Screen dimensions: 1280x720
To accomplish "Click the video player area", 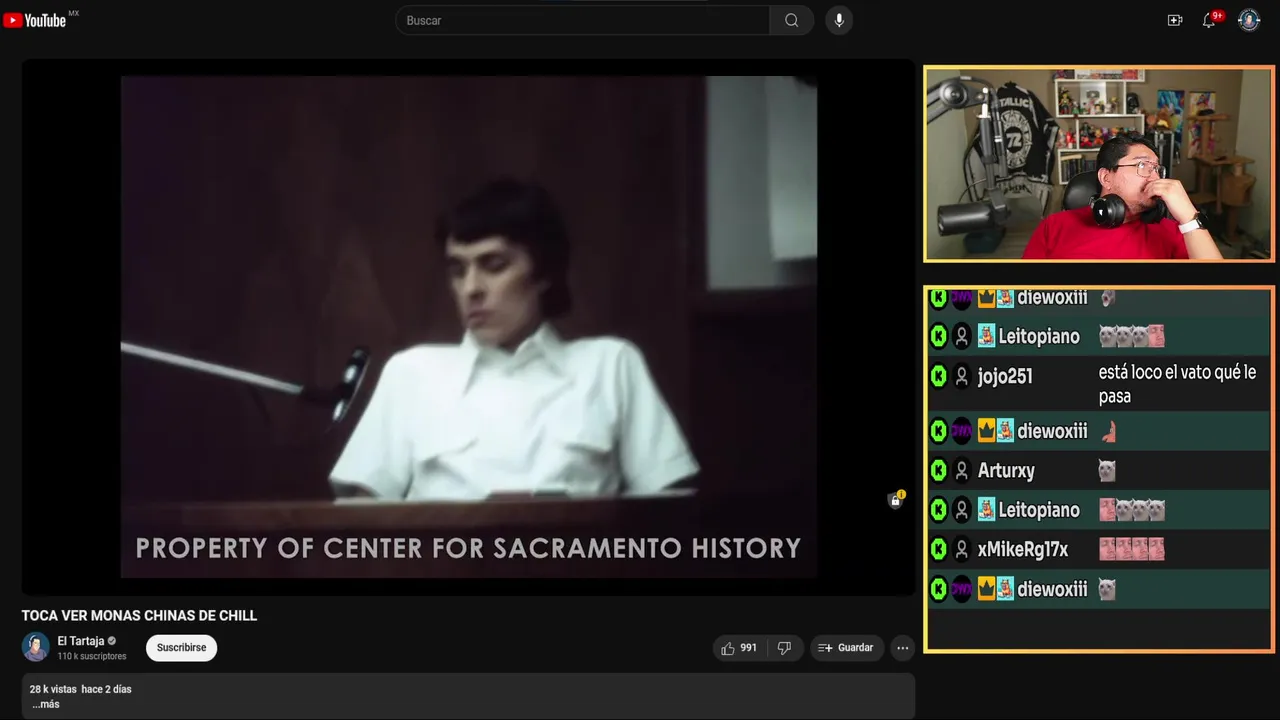I will pyautogui.click(x=468, y=327).
